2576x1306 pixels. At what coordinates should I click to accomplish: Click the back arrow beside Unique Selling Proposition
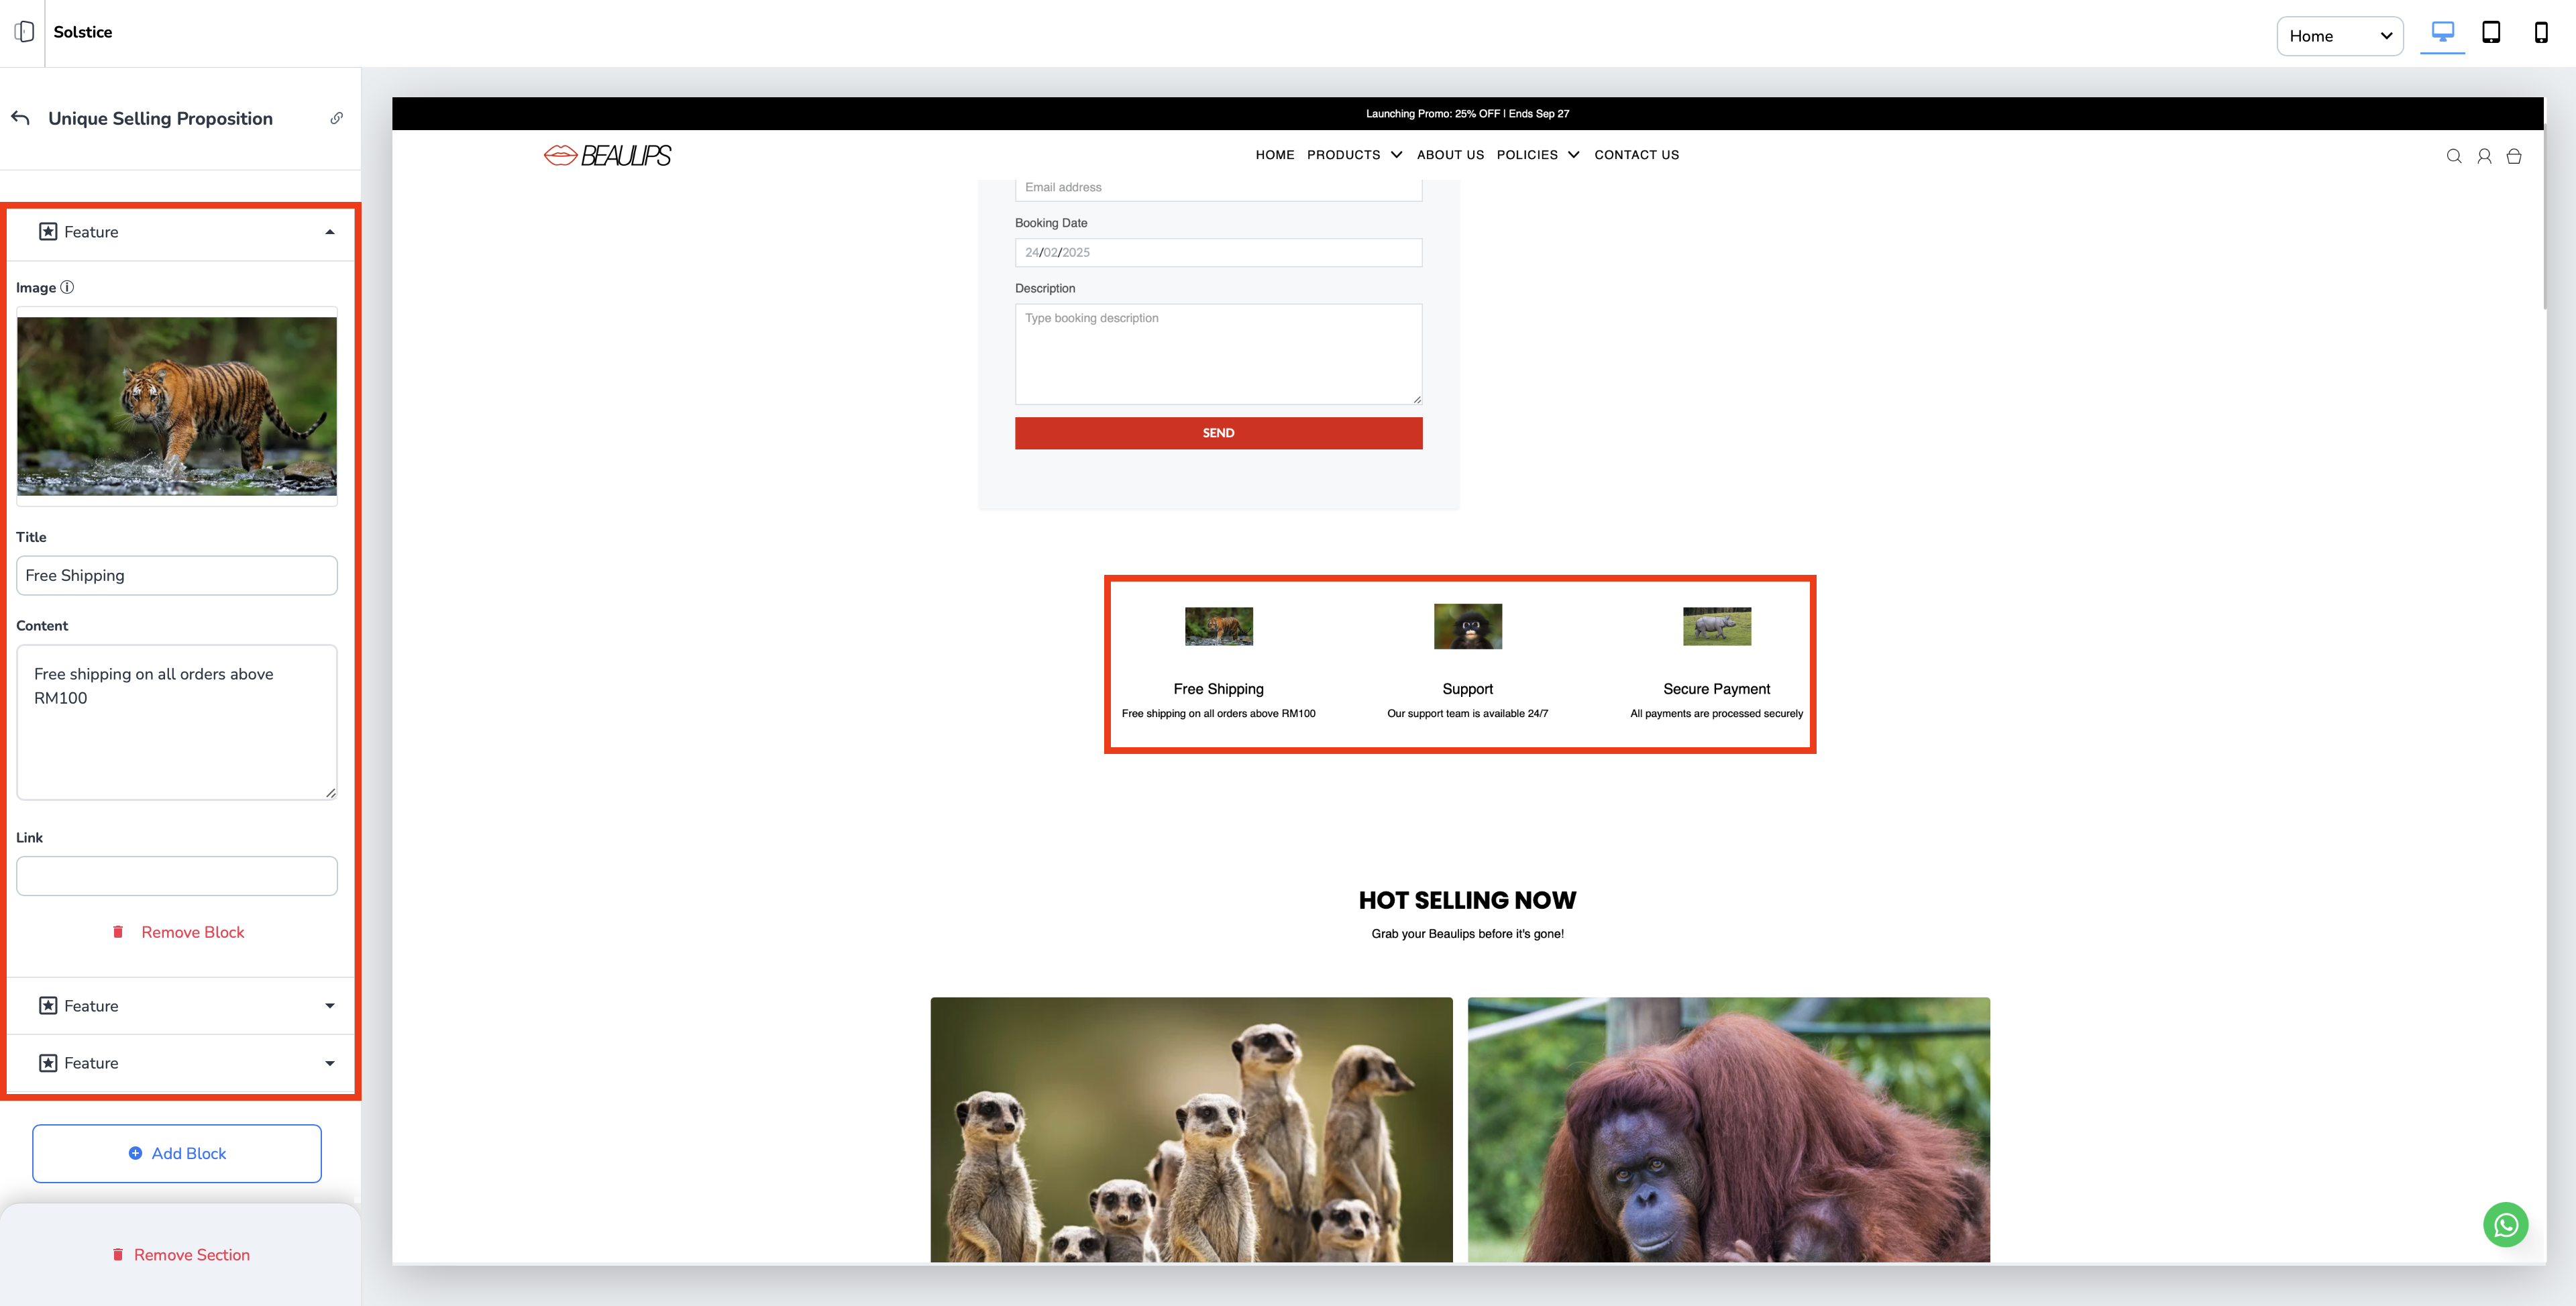click(x=21, y=118)
